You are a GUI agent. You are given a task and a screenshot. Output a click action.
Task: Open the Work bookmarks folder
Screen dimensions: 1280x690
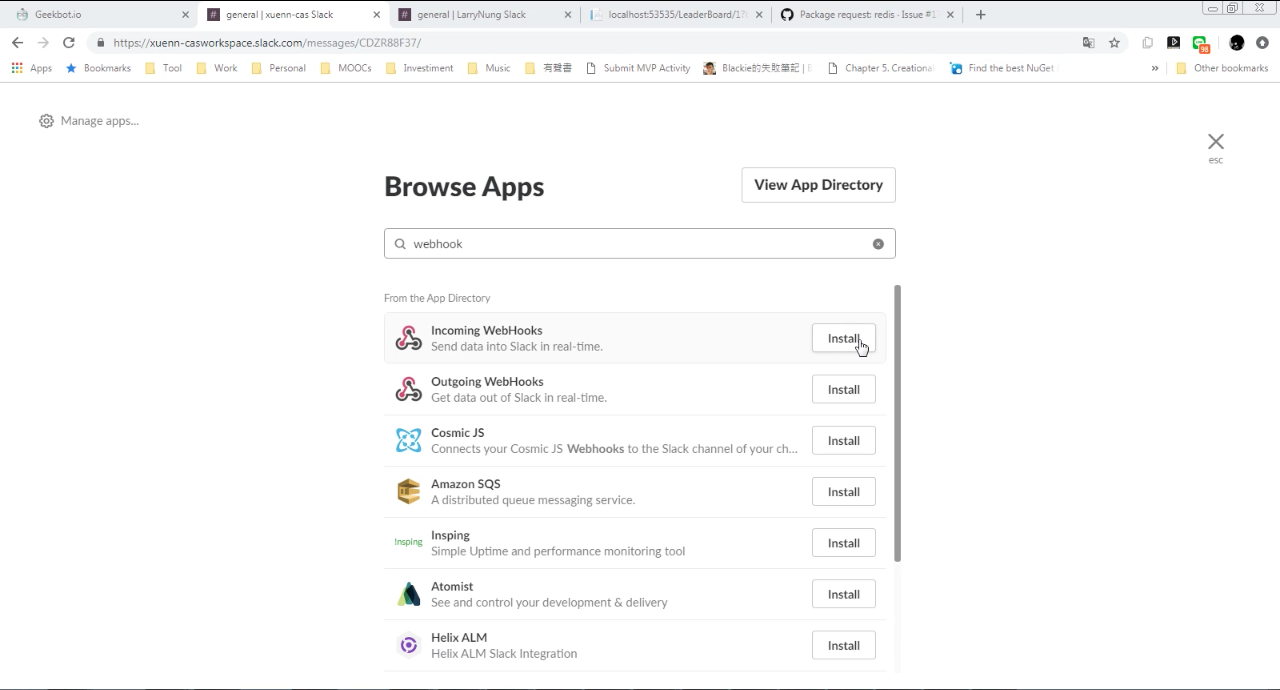pyautogui.click(x=216, y=68)
